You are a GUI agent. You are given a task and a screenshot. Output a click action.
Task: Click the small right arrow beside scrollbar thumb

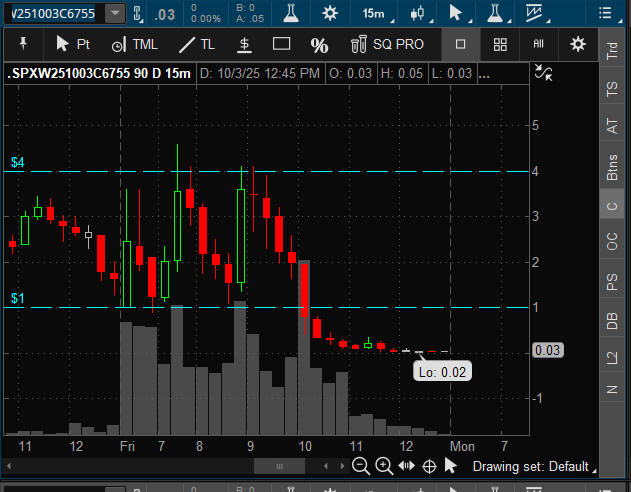click(342, 467)
